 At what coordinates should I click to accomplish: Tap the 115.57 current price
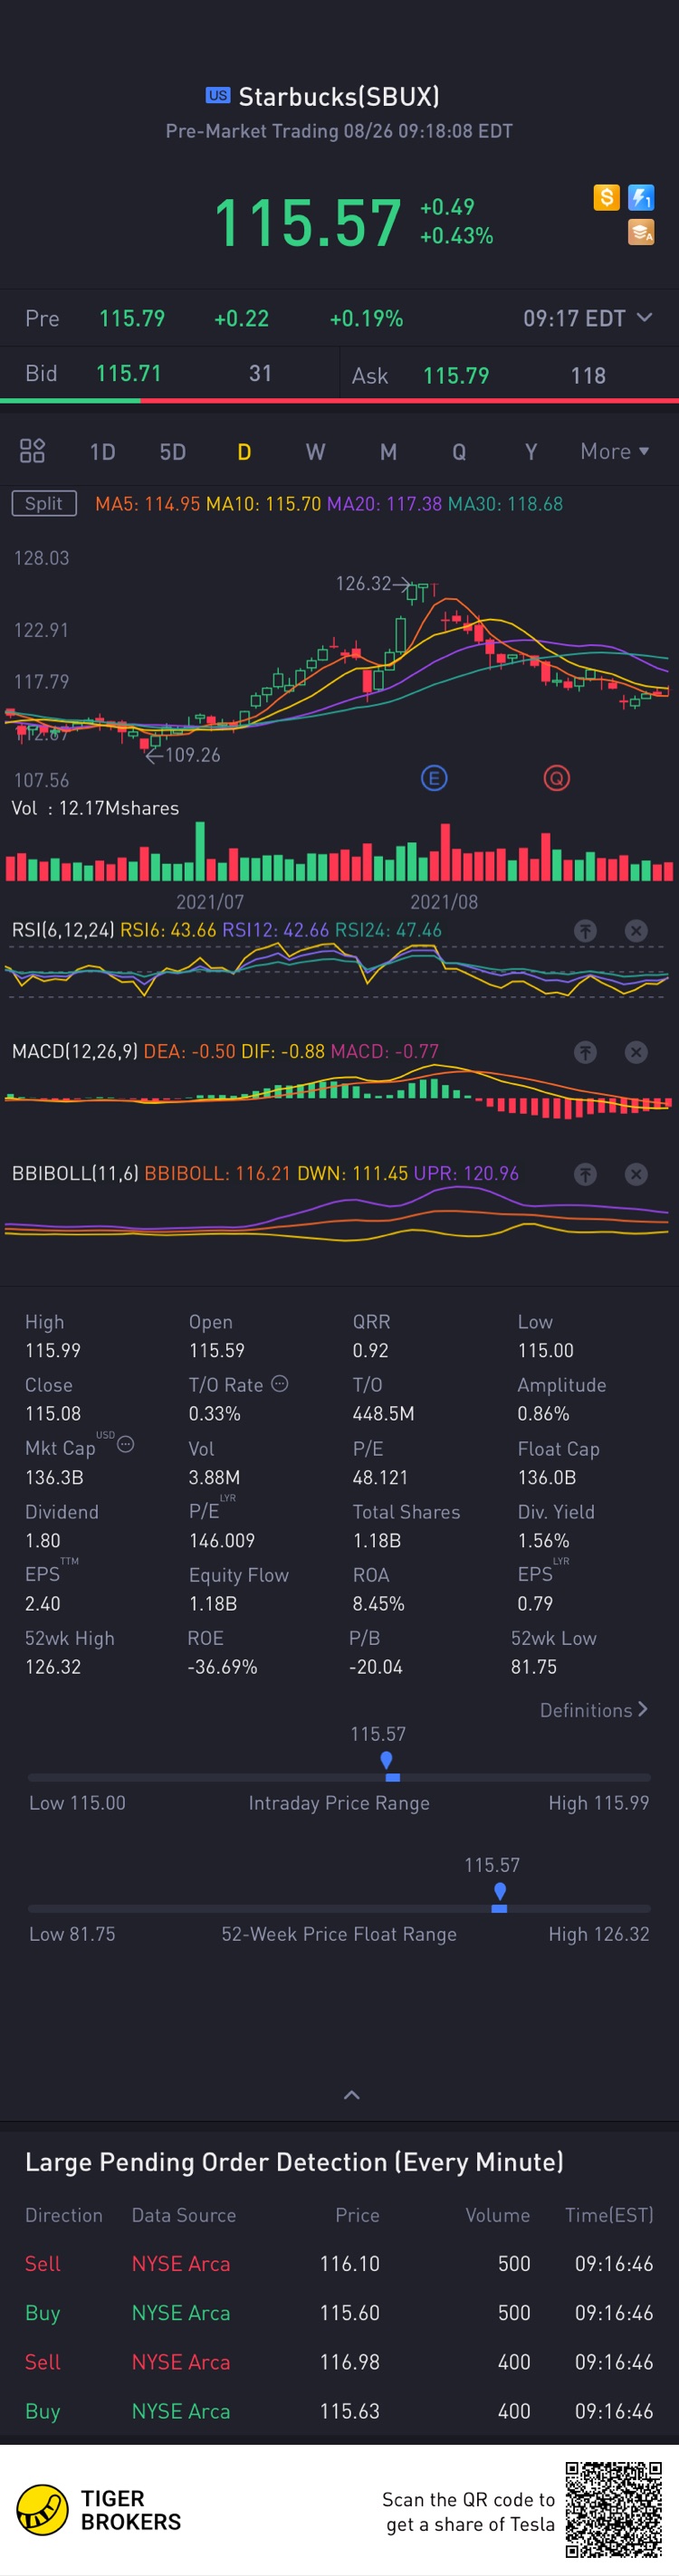click(307, 222)
